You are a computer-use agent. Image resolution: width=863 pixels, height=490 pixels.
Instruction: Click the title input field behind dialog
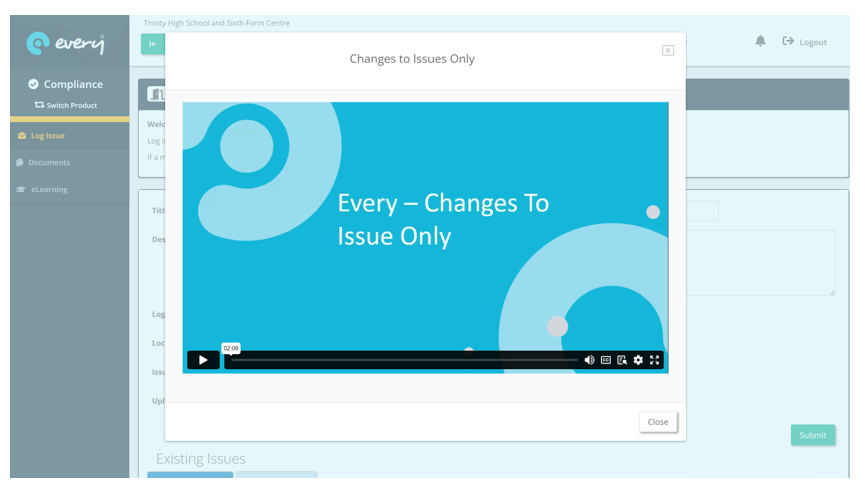coord(702,211)
